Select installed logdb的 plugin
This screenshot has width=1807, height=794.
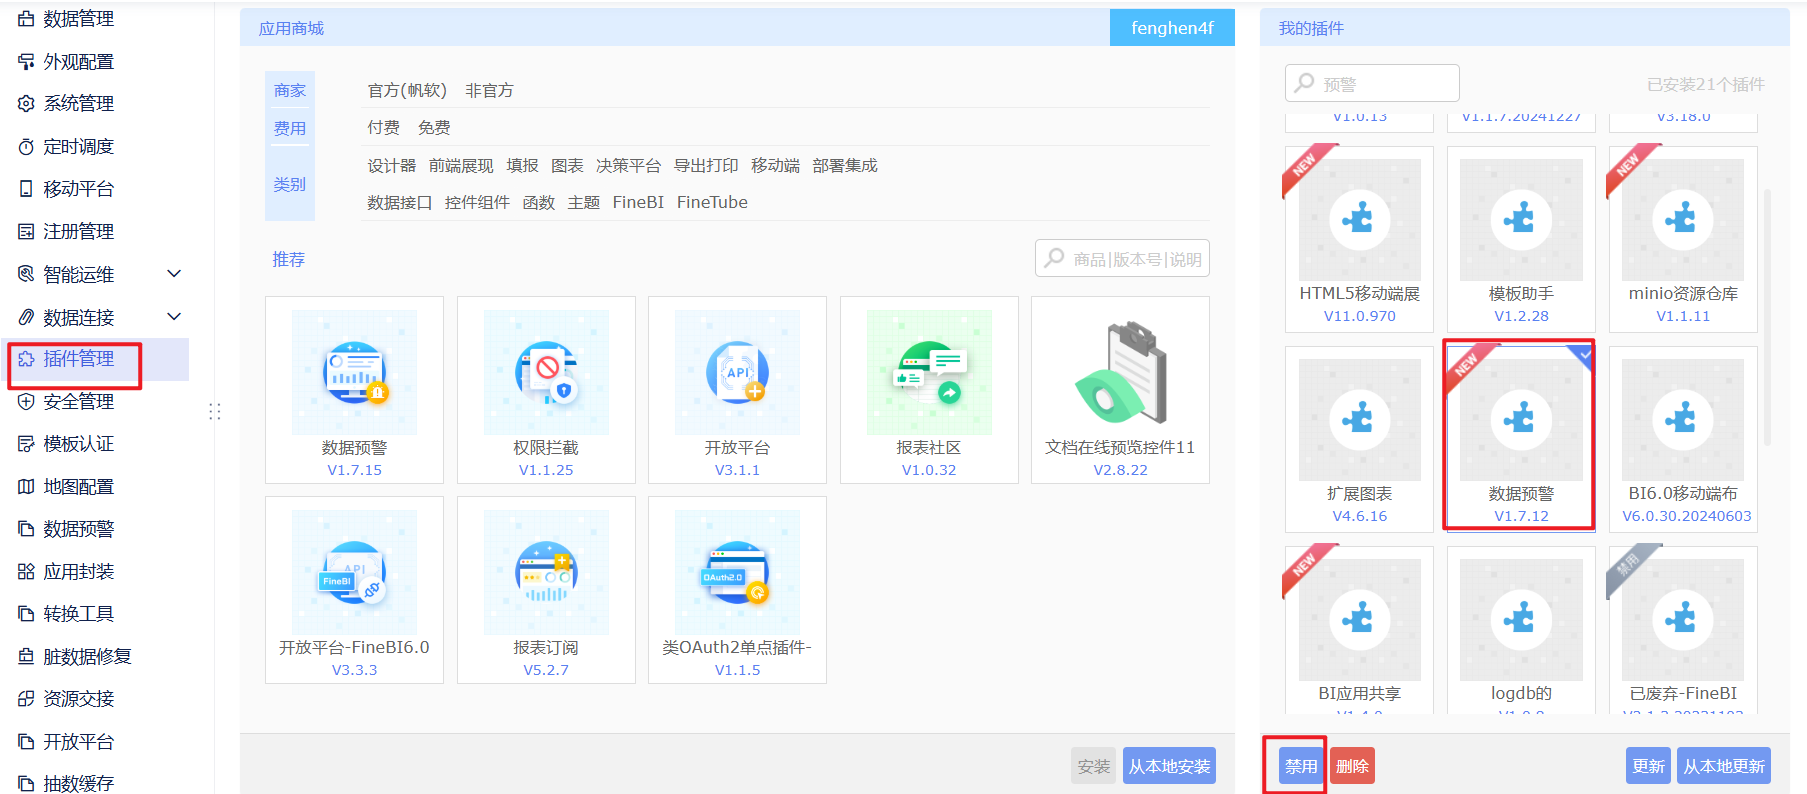(x=1521, y=630)
